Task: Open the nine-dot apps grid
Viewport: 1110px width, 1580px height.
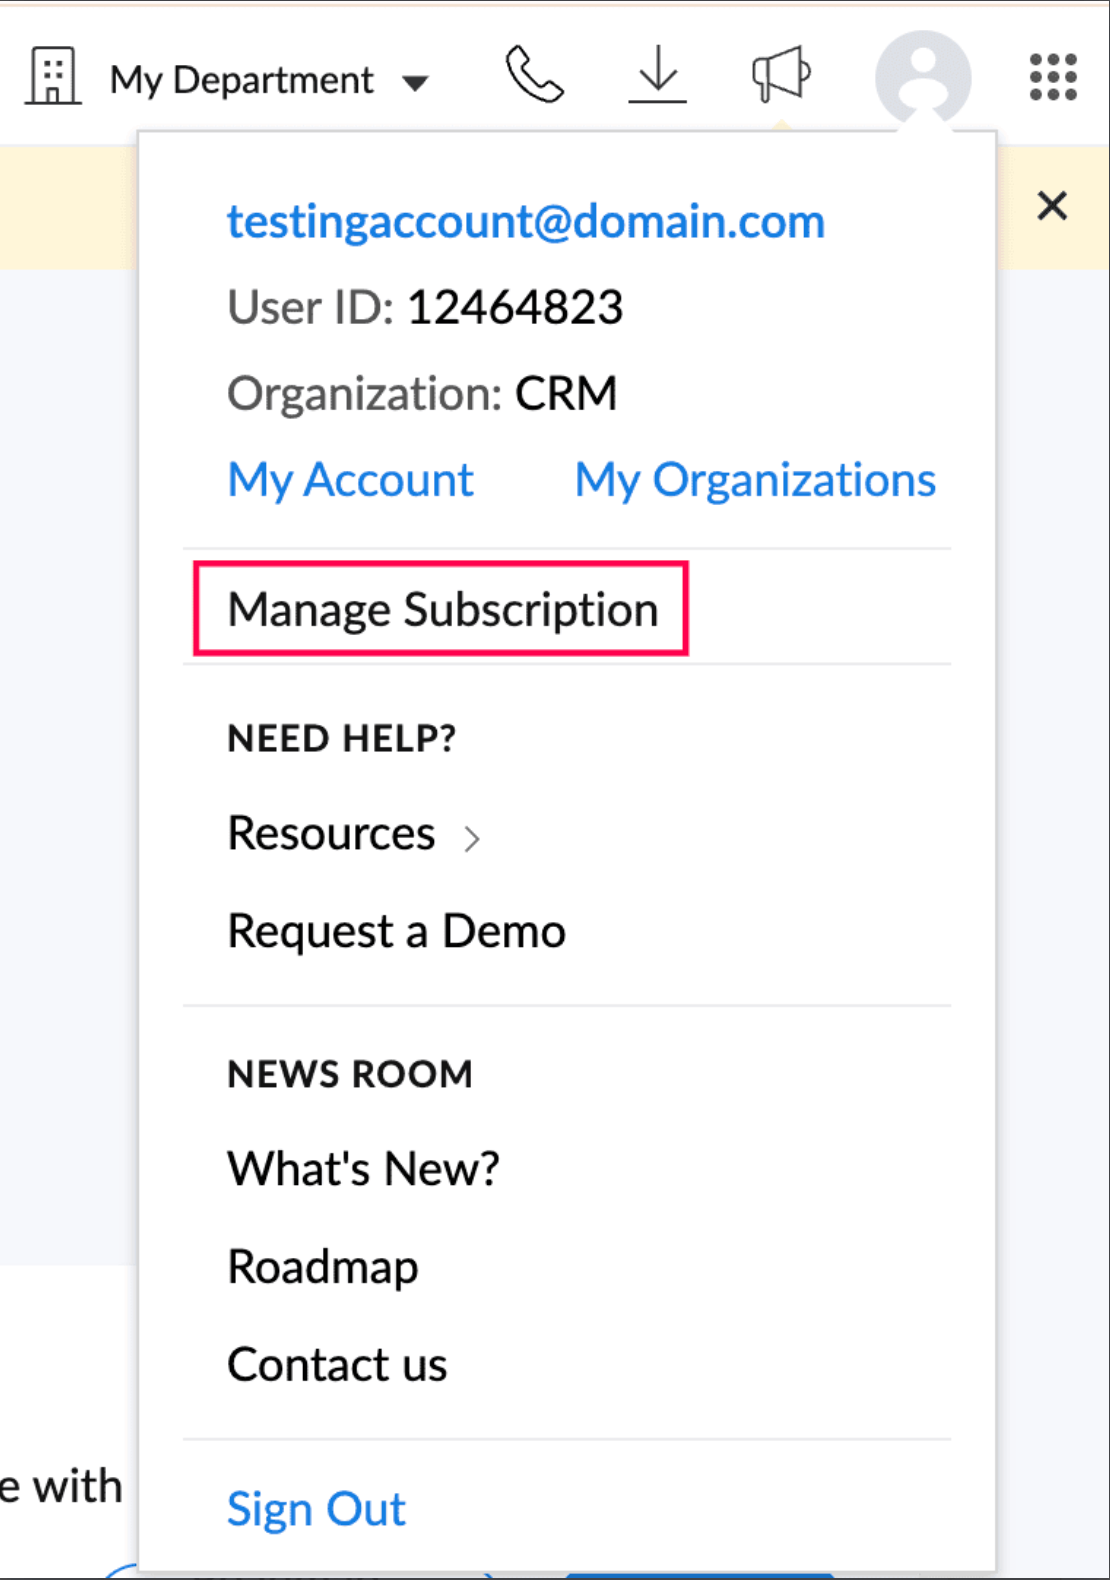Action: click(x=1053, y=77)
